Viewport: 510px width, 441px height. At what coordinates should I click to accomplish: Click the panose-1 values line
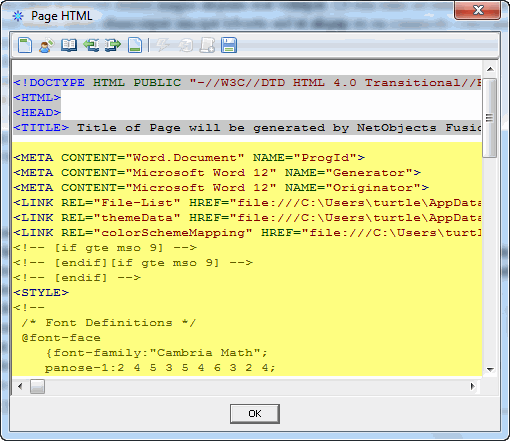coord(160,368)
